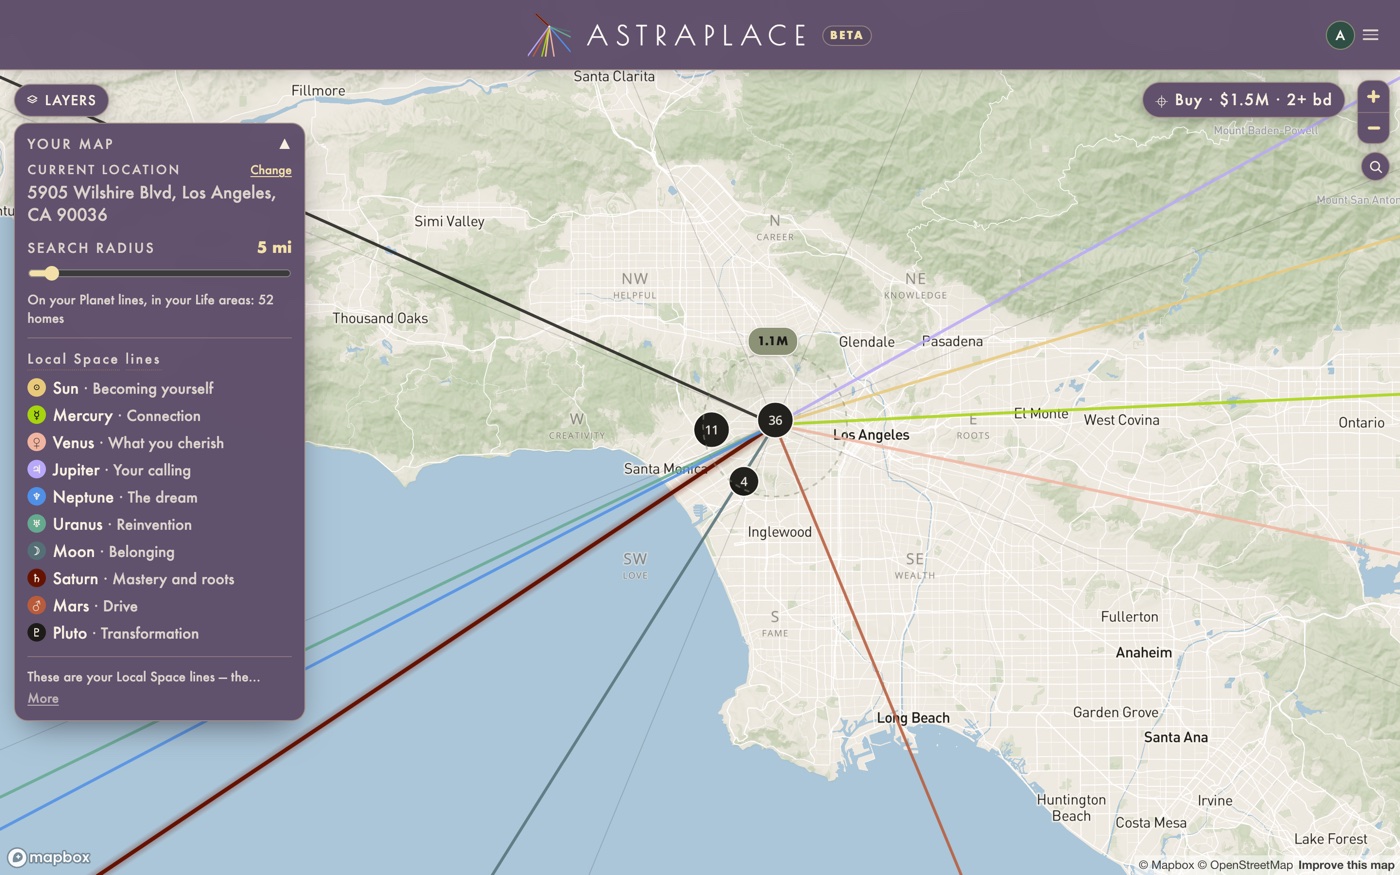Open the map search magnifier

1375,167
